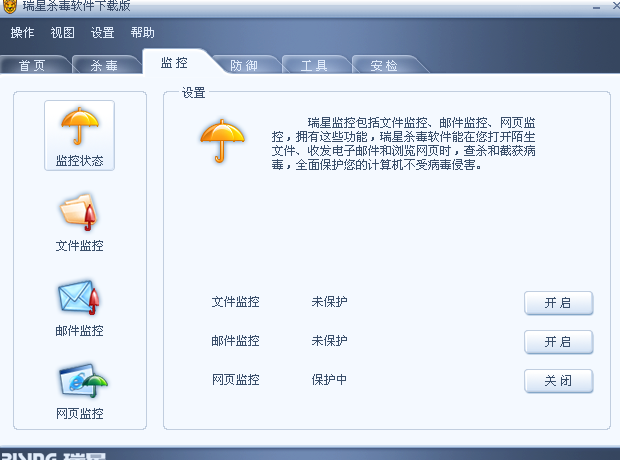
Task: Click 未保护 status beside 文件监控
Action: [329, 302]
